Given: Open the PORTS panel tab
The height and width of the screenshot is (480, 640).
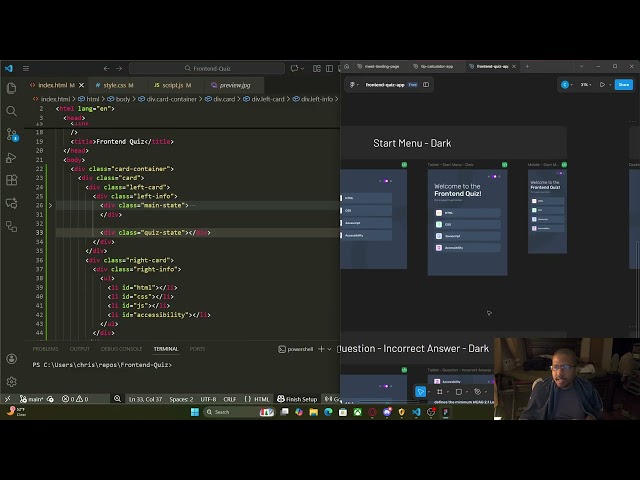Looking at the screenshot, I should coord(197,349).
